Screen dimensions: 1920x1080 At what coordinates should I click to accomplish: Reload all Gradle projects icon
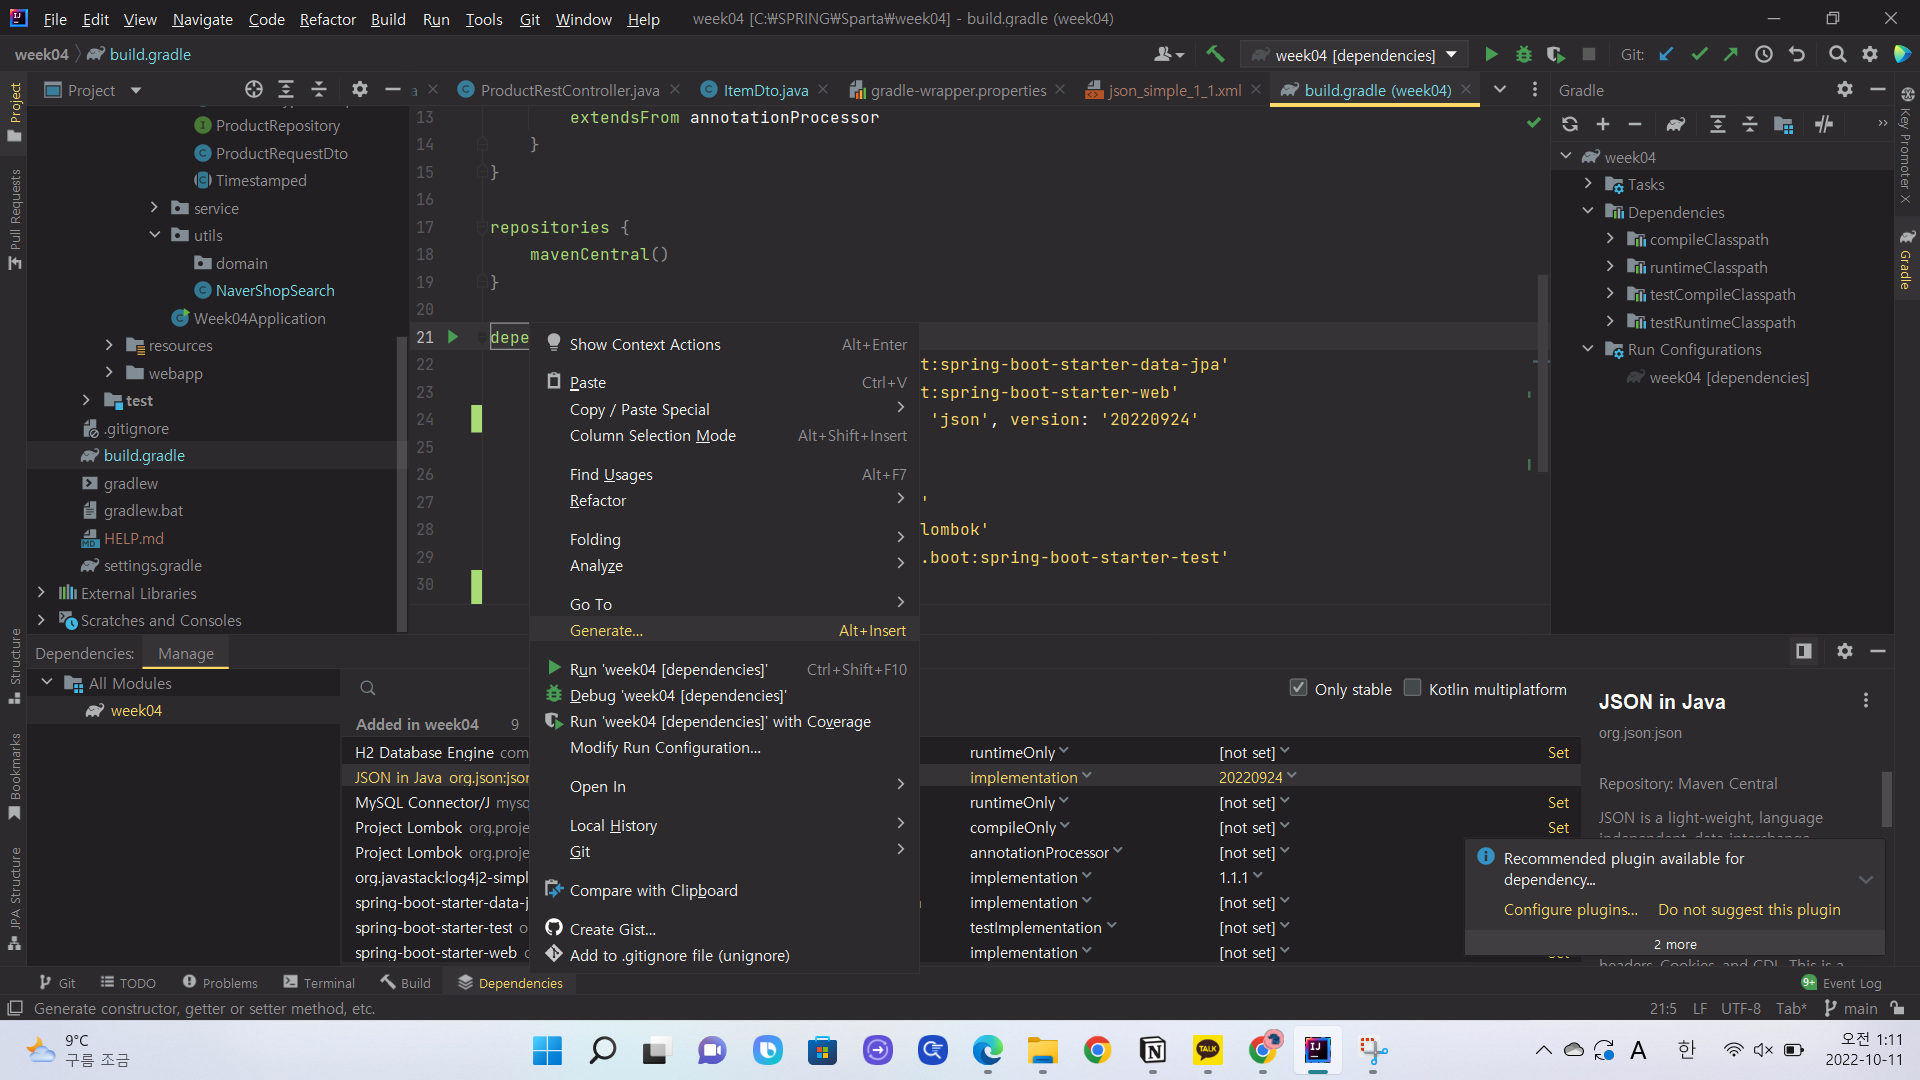click(x=1570, y=124)
